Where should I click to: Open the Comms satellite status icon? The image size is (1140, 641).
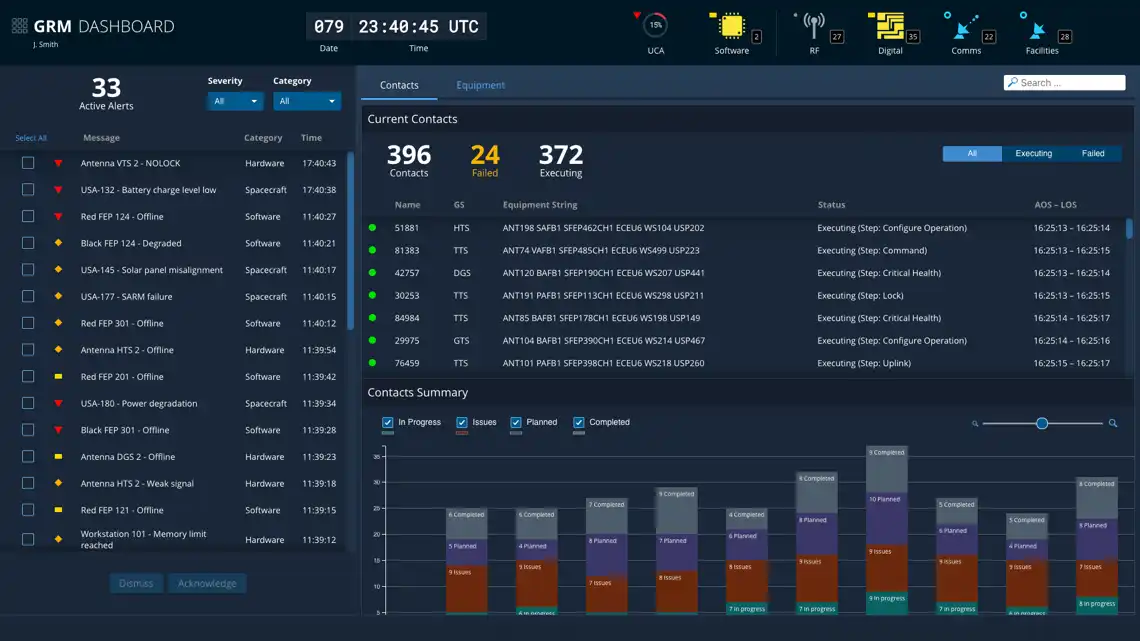965,27
